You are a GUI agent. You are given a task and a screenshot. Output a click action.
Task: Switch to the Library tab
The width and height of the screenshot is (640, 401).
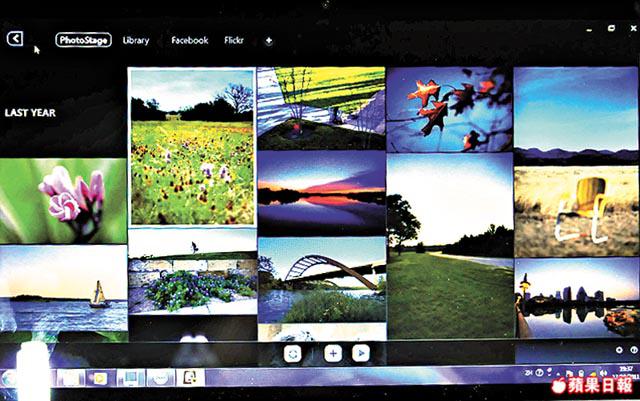(x=136, y=40)
